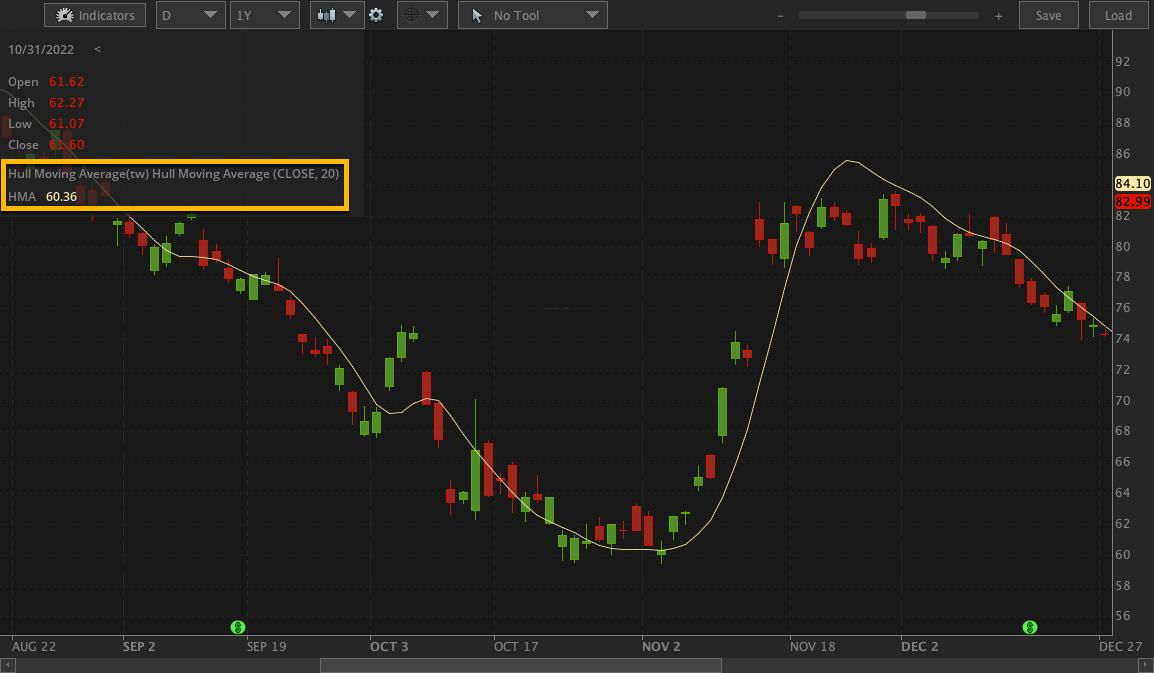Image resolution: width=1154 pixels, height=673 pixels.
Task: Open the crosshair mode dropdown arrow
Action: tap(434, 15)
